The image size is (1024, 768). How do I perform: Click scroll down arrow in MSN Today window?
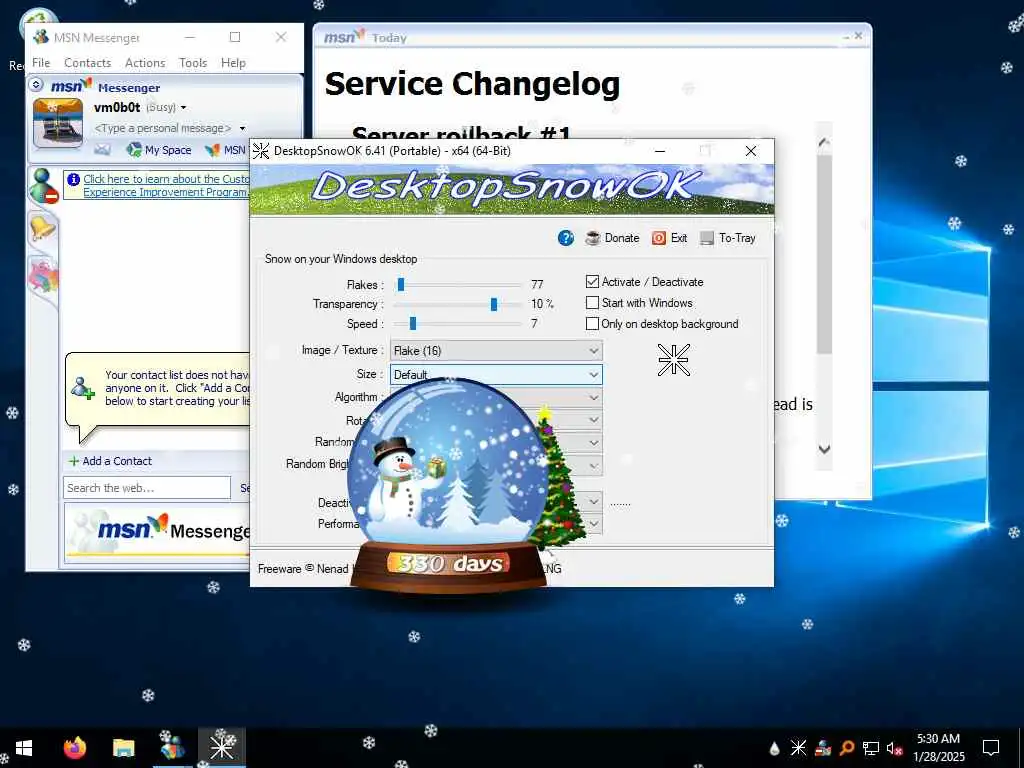tap(824, 449)
